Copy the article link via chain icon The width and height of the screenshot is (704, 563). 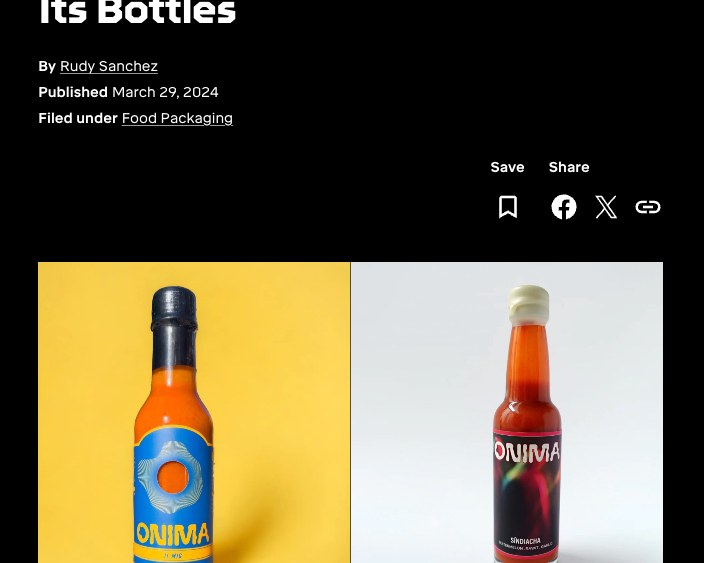648,207
